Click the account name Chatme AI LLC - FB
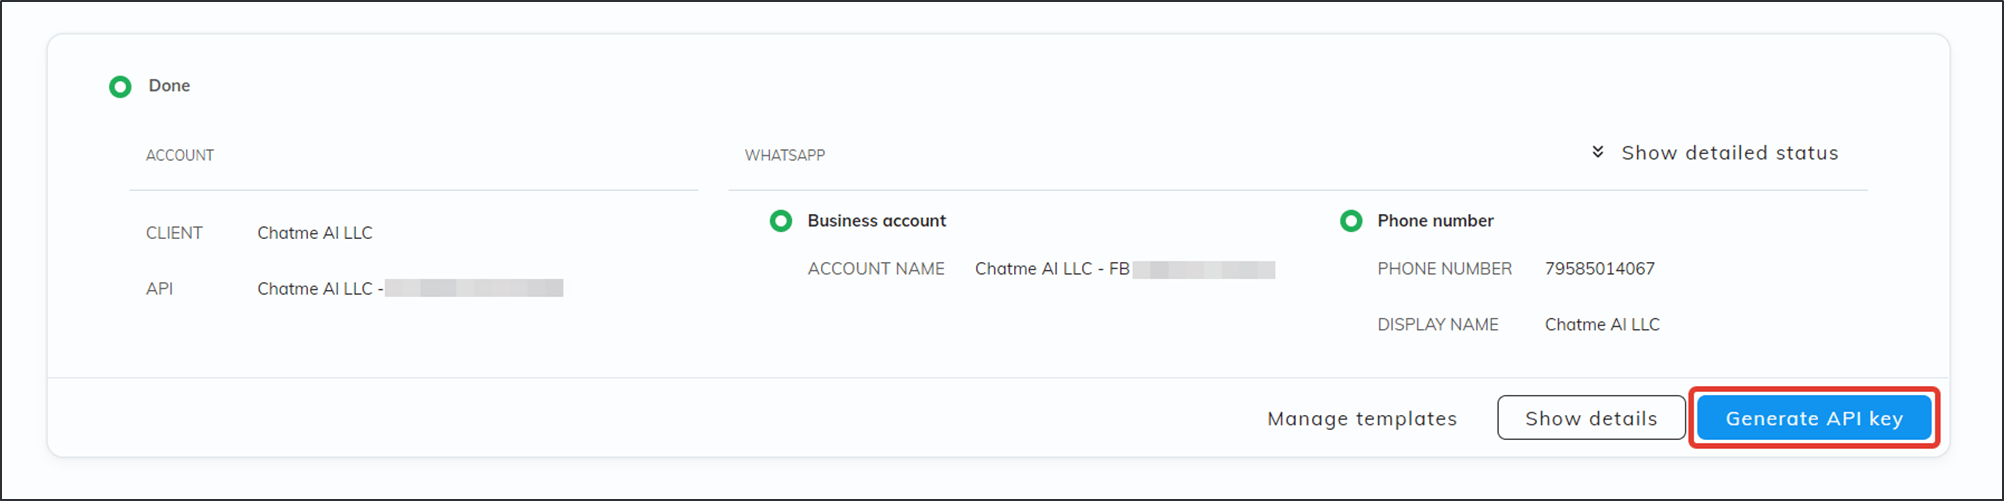The height and width of the screenshot is (501, 2004). tap(1052, 269)
